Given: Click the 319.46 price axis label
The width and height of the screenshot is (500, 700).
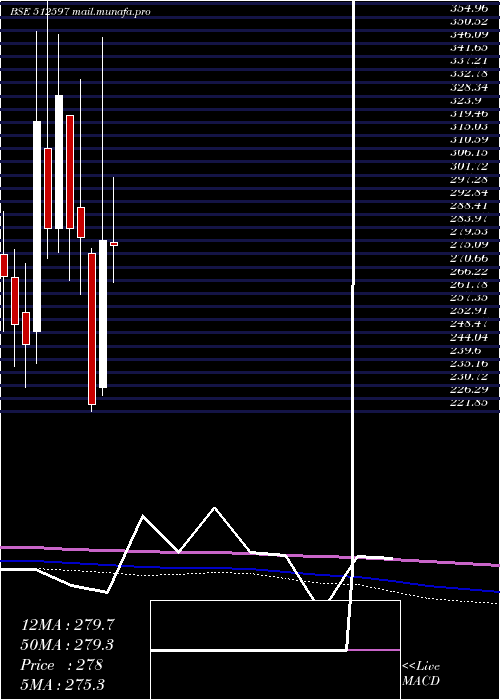Looking at the screenshot, I should 469,113.
